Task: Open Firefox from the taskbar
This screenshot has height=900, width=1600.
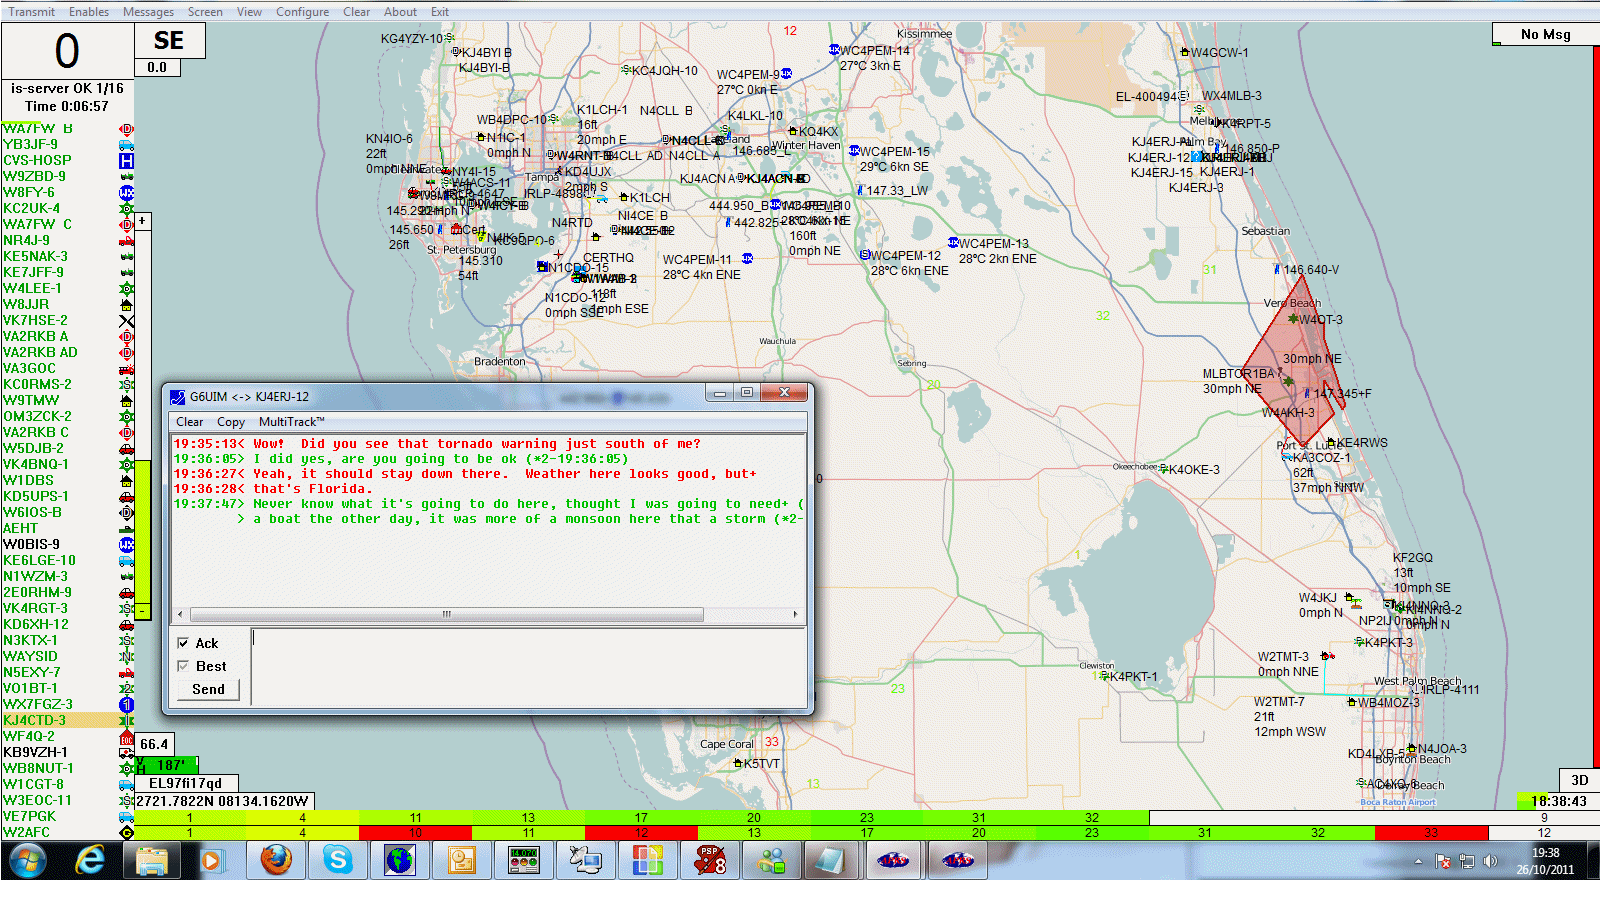Action: click(275, 860)
